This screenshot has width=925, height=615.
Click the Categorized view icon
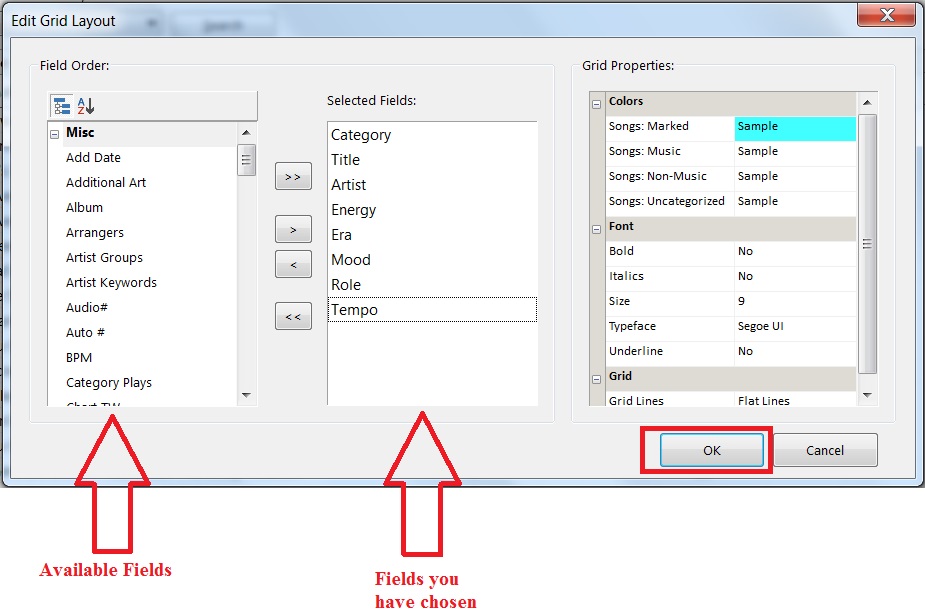(62, 106)
